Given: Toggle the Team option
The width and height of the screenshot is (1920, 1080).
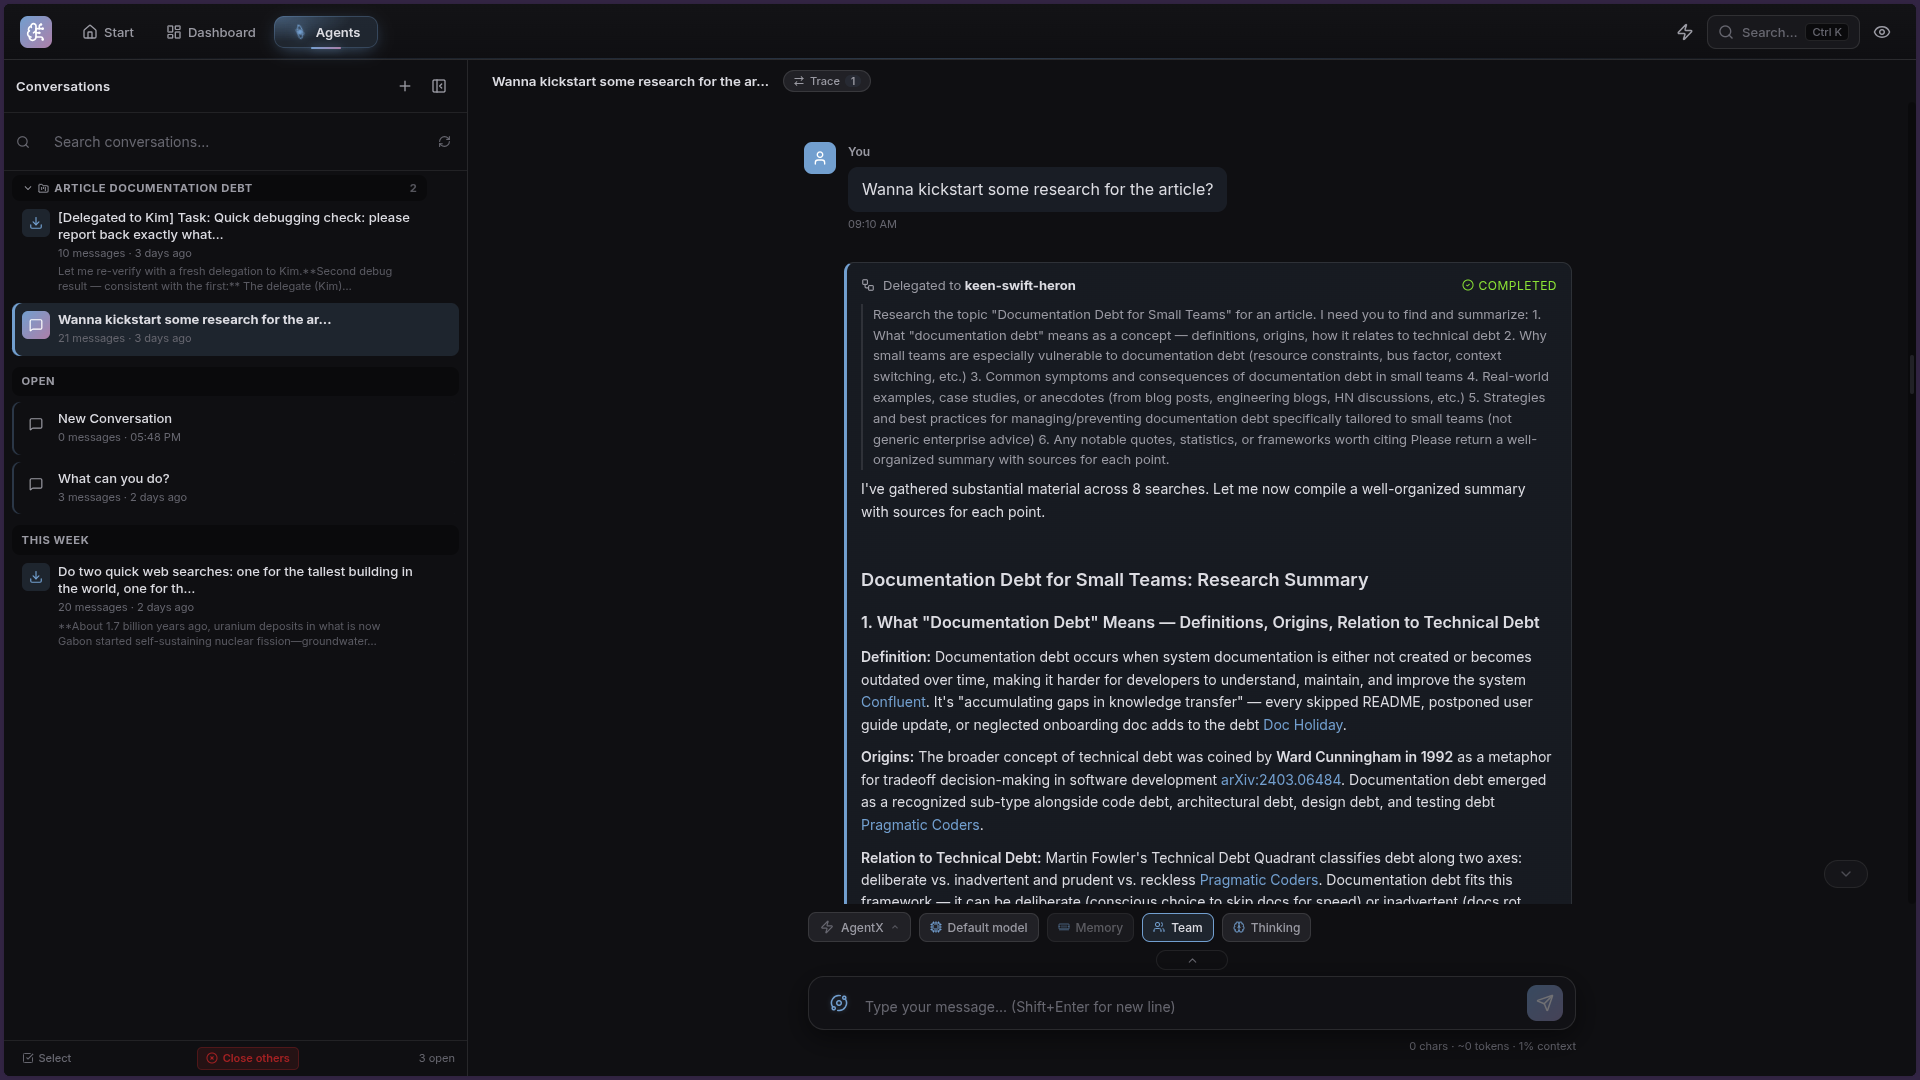Looking at the screenshot, I should click(1178, 928).
